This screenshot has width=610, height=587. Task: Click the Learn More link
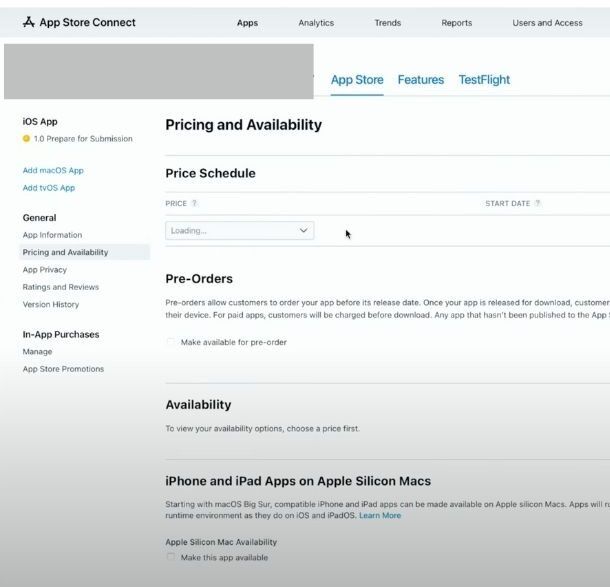(380, 515)
